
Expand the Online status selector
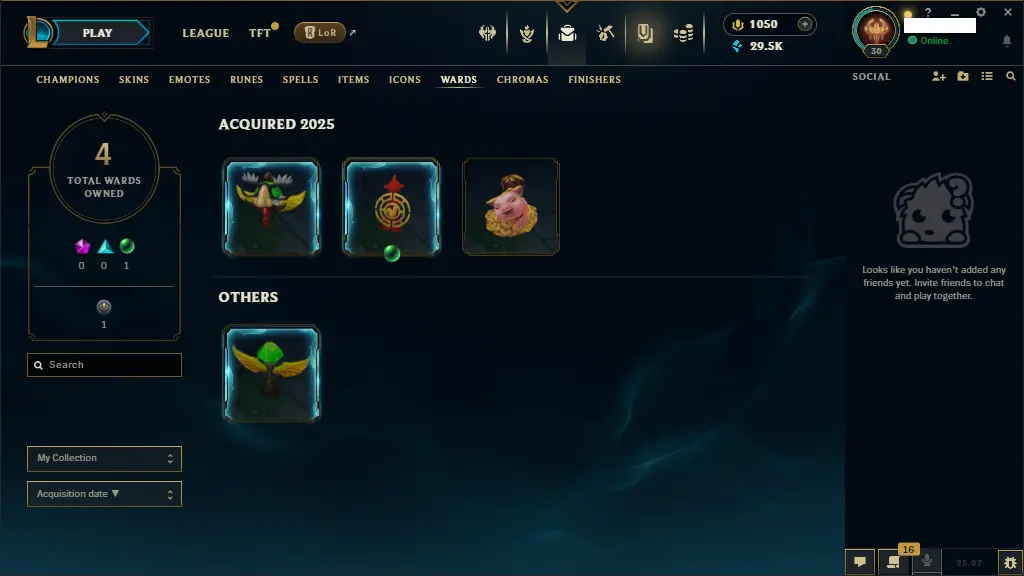pos(928,40)
